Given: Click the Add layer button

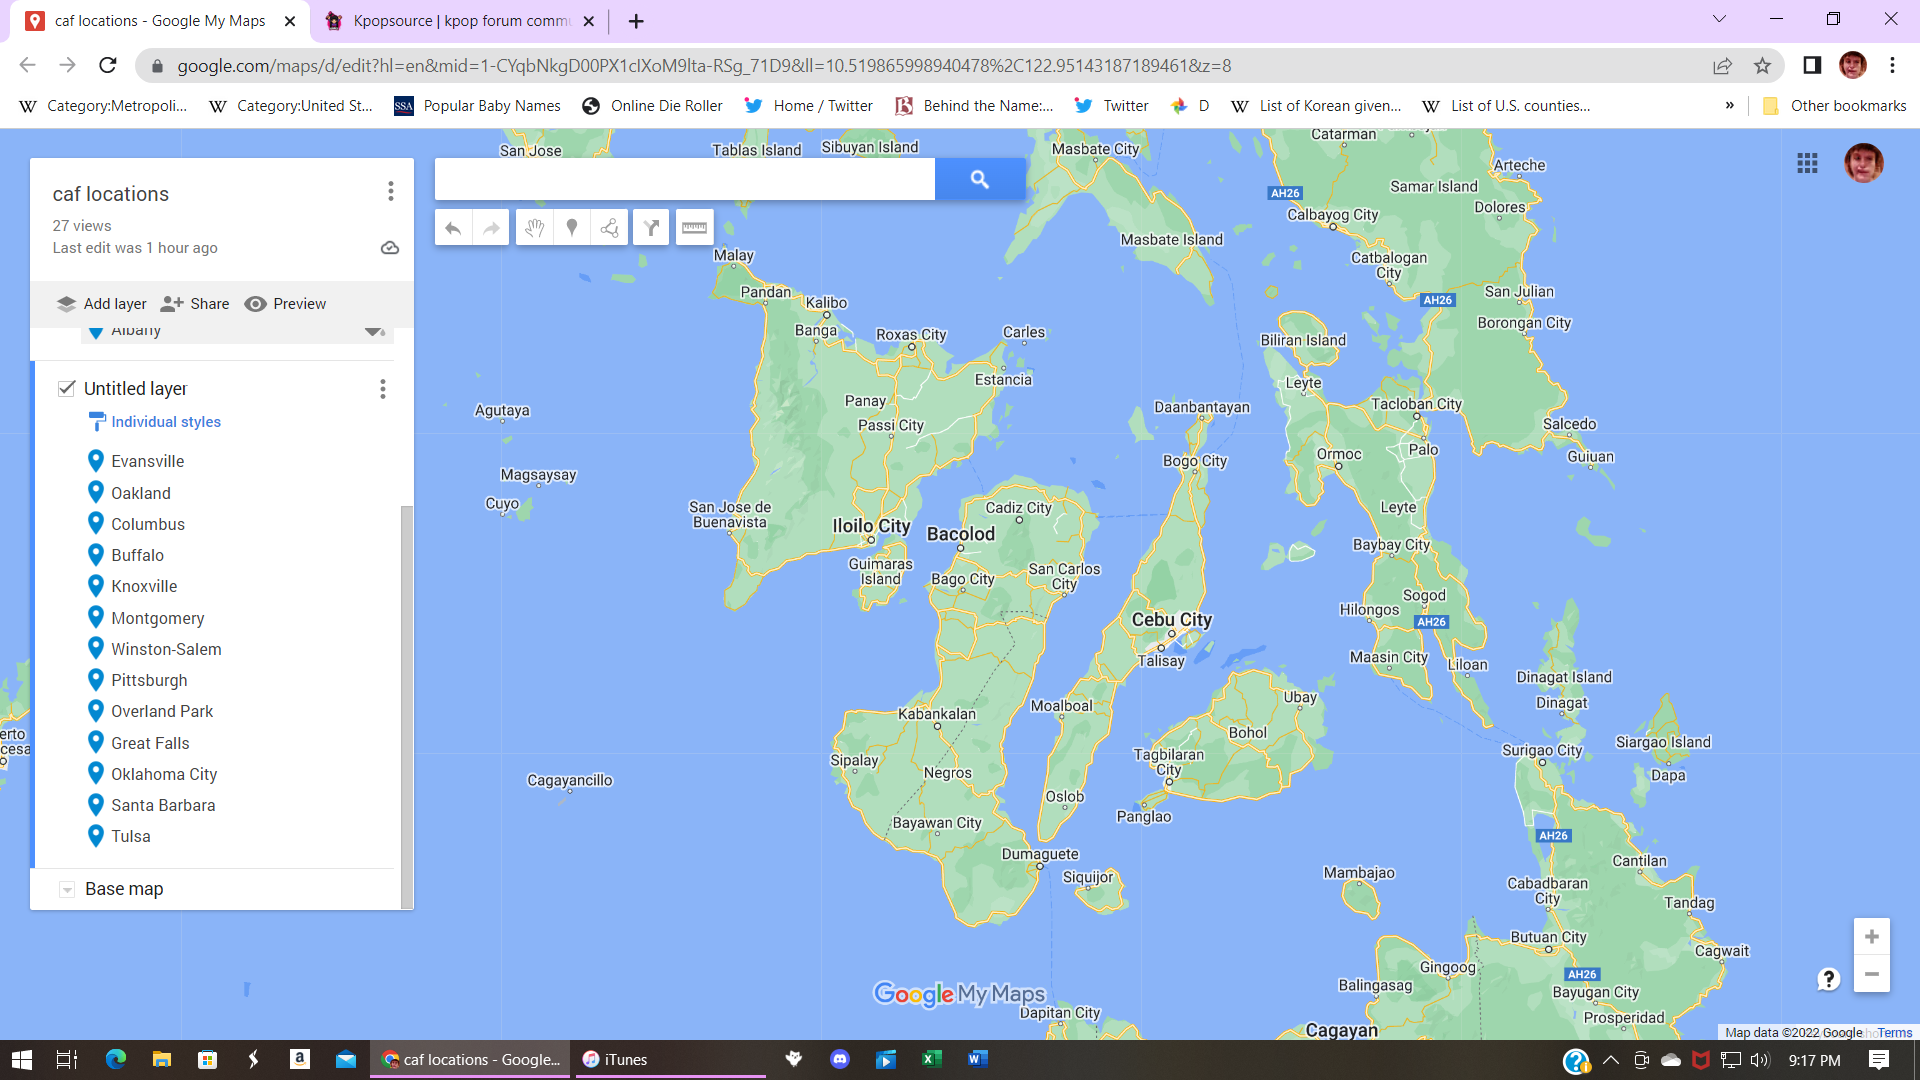Looking at the screenshot, I should coord(102,304).
